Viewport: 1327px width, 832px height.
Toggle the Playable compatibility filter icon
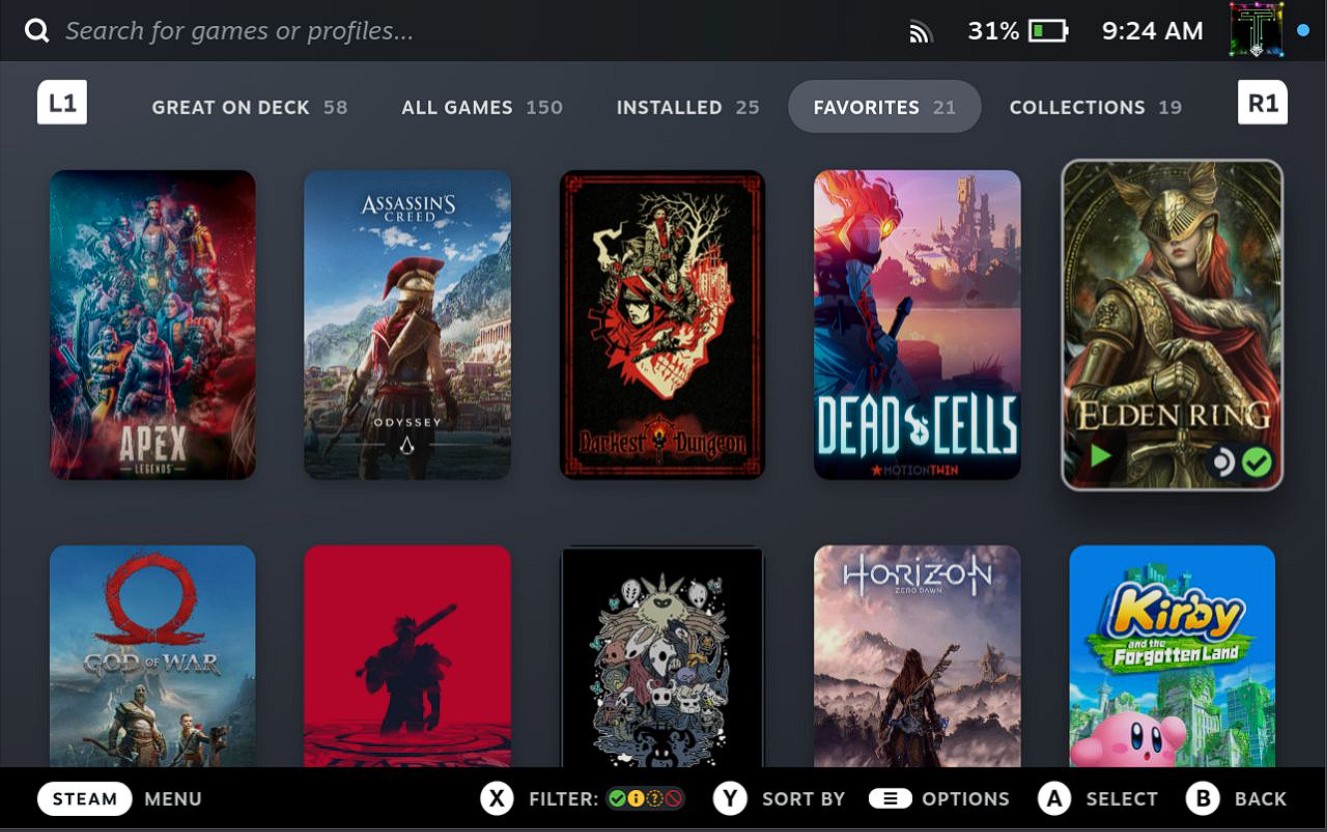[636, 799]
